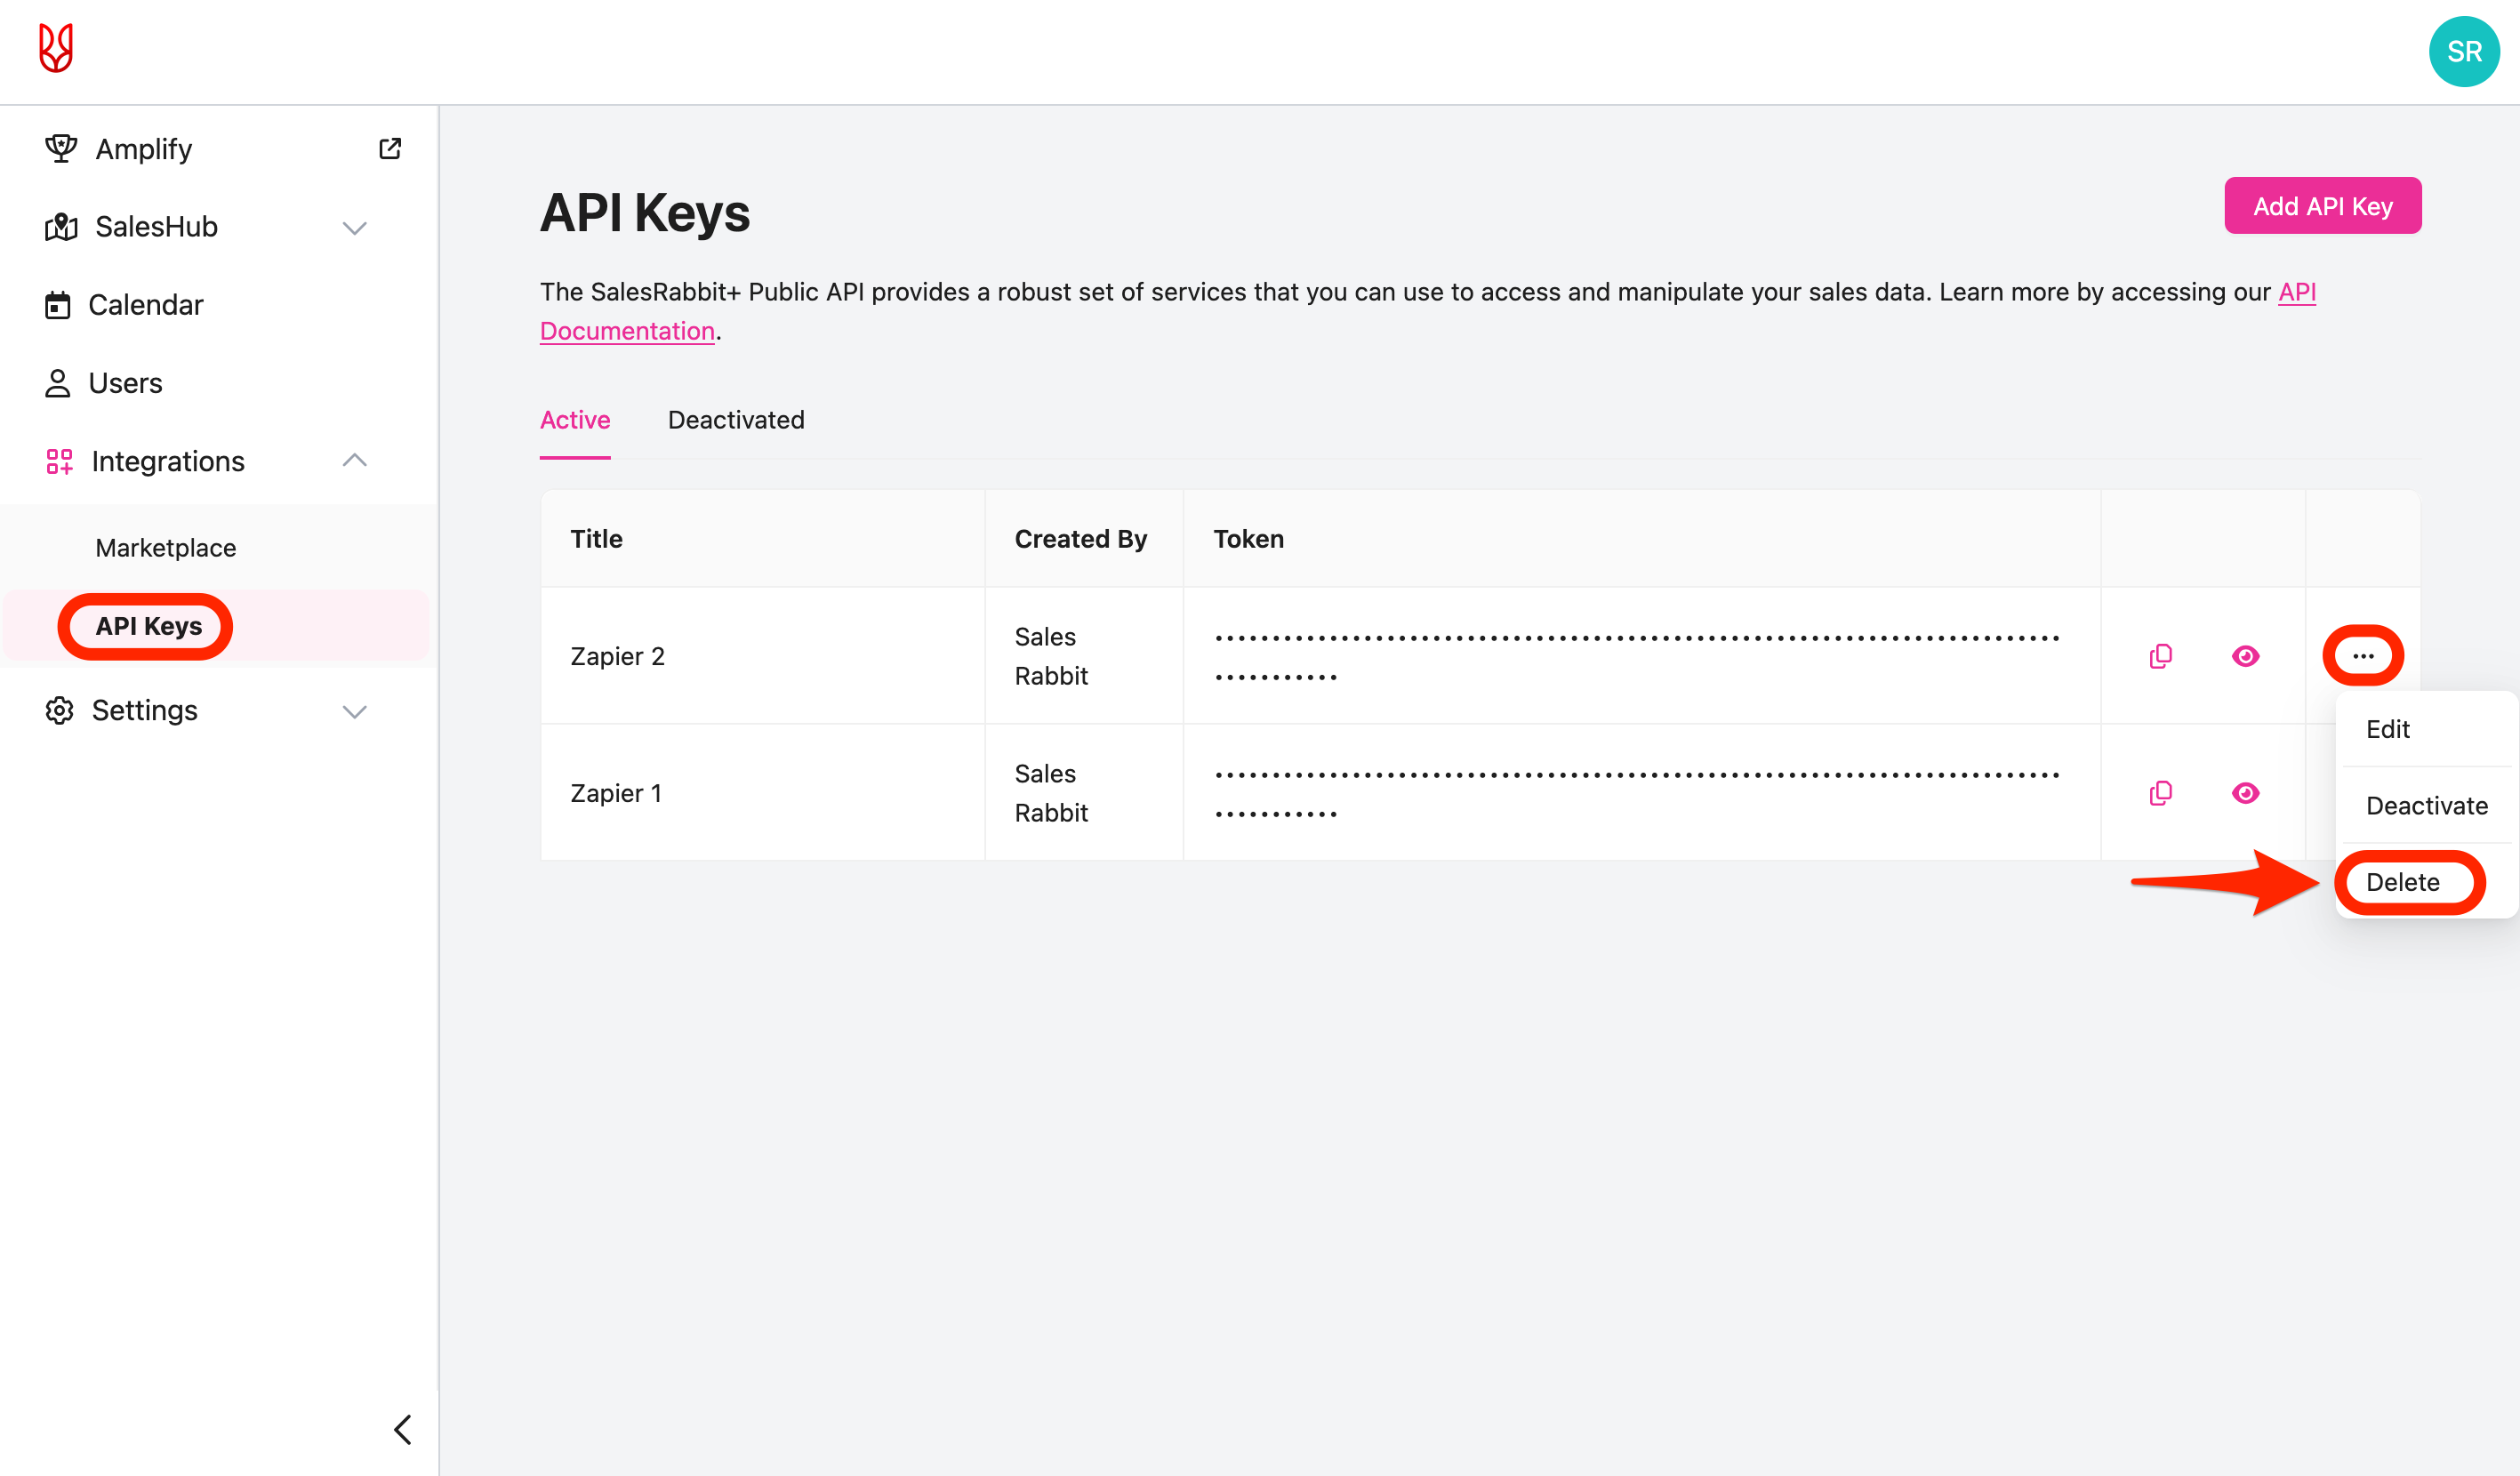Open Zapier 2 three-dot options menu
Viewport: 2520px width, 1476px height.
2363,656
